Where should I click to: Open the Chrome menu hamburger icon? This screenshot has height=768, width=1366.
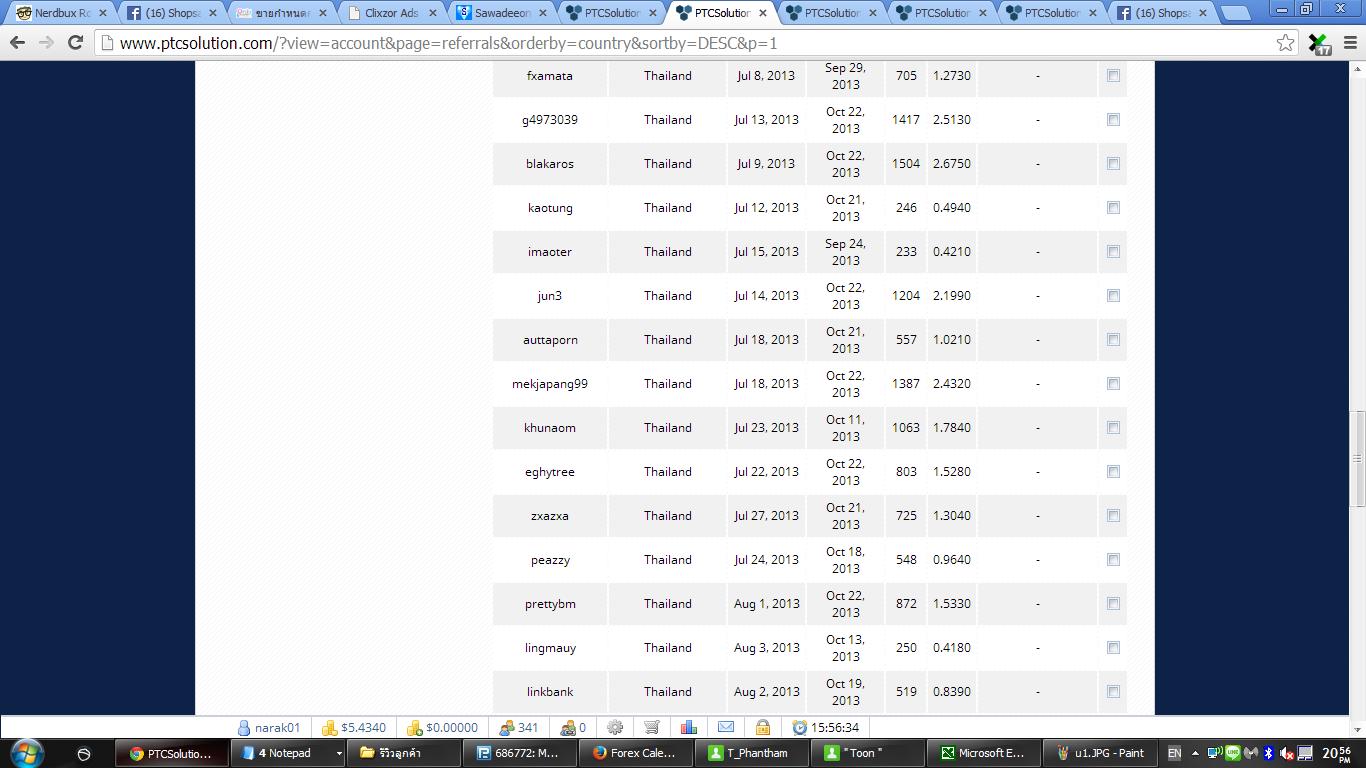tap(1349, 43)
